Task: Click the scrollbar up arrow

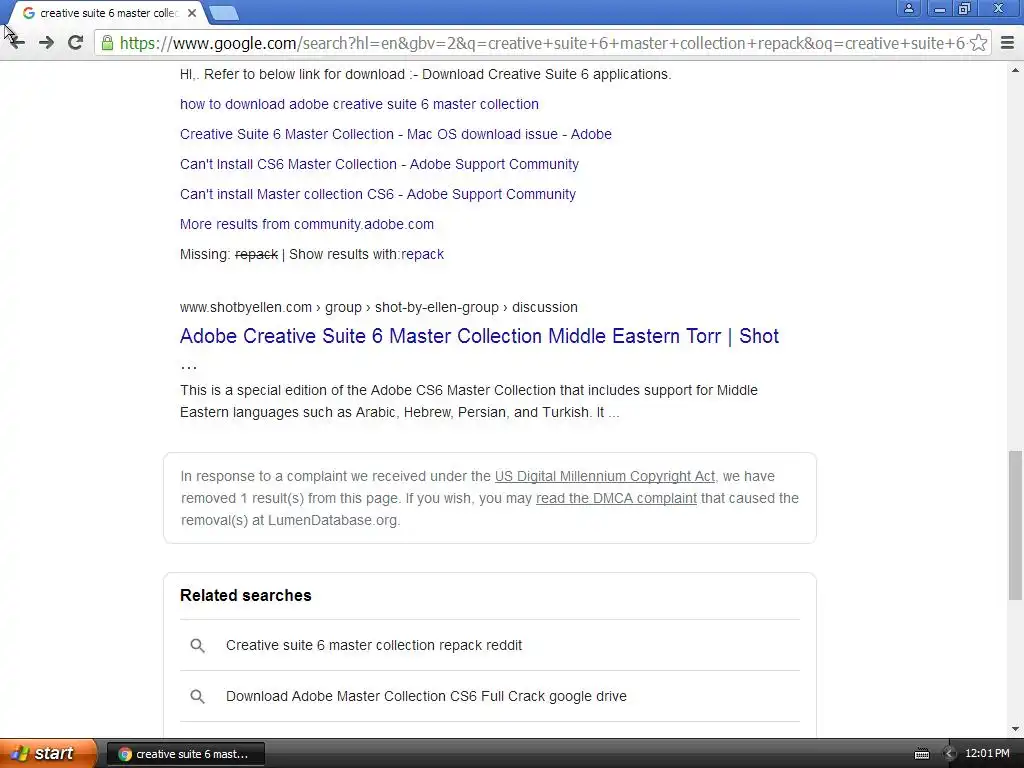Action: pos(1015,69)
